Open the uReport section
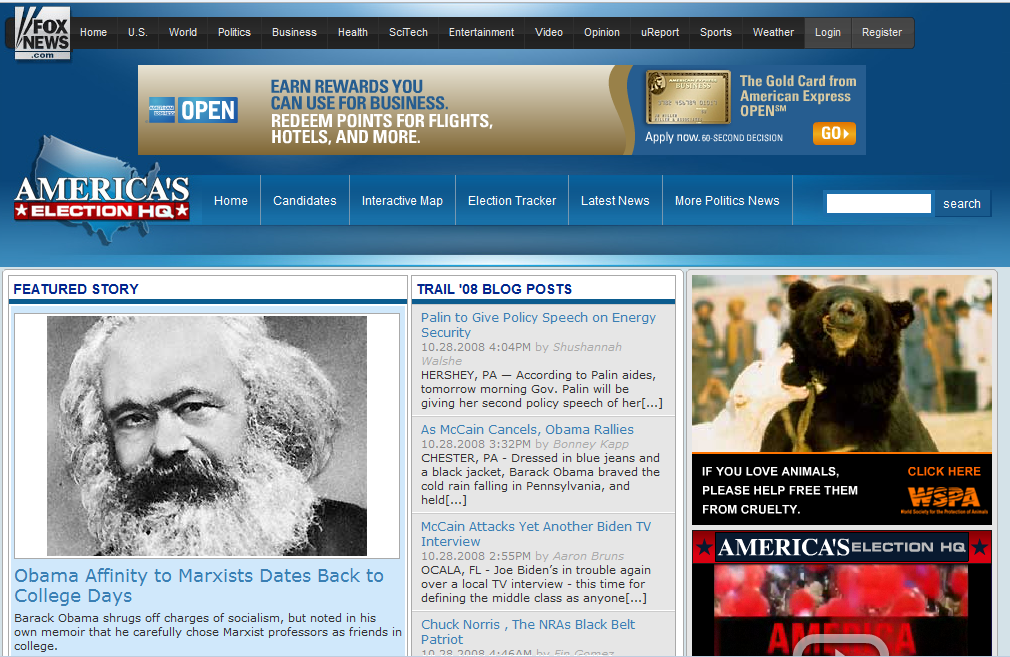 [660, 32]
